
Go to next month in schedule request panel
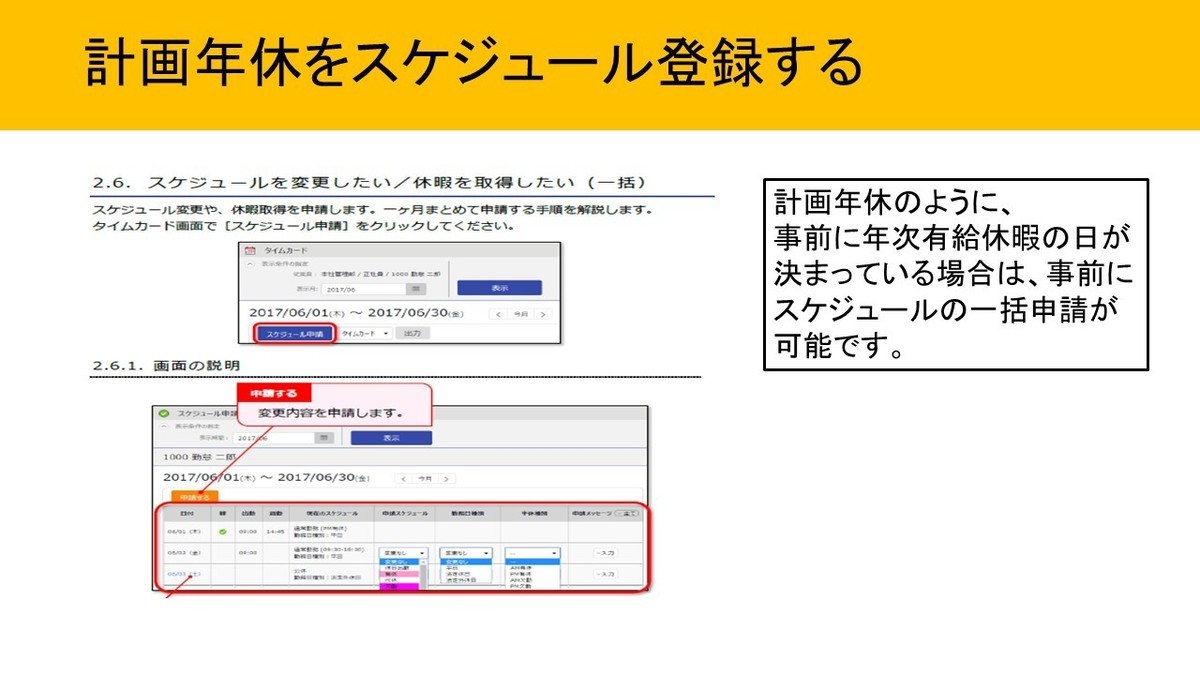click(447, 478)
